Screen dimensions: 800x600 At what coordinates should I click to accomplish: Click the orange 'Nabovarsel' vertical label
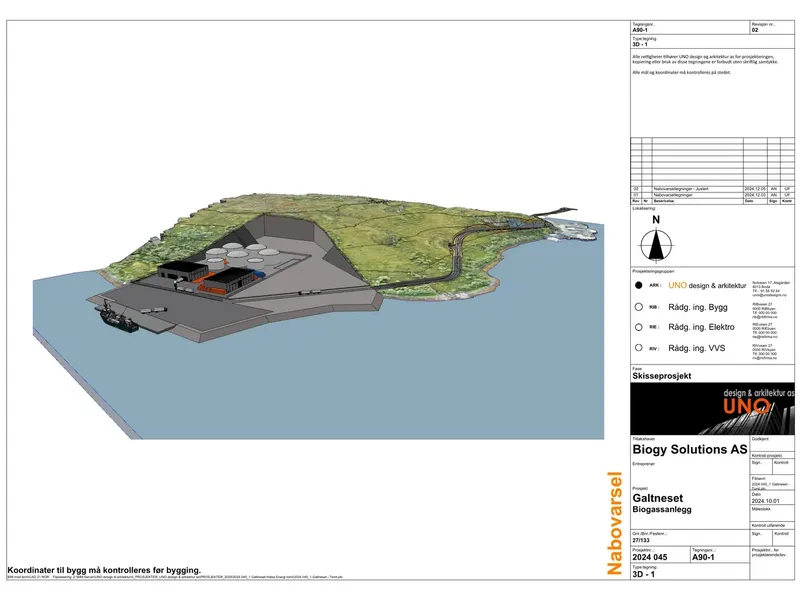point(614,523)
